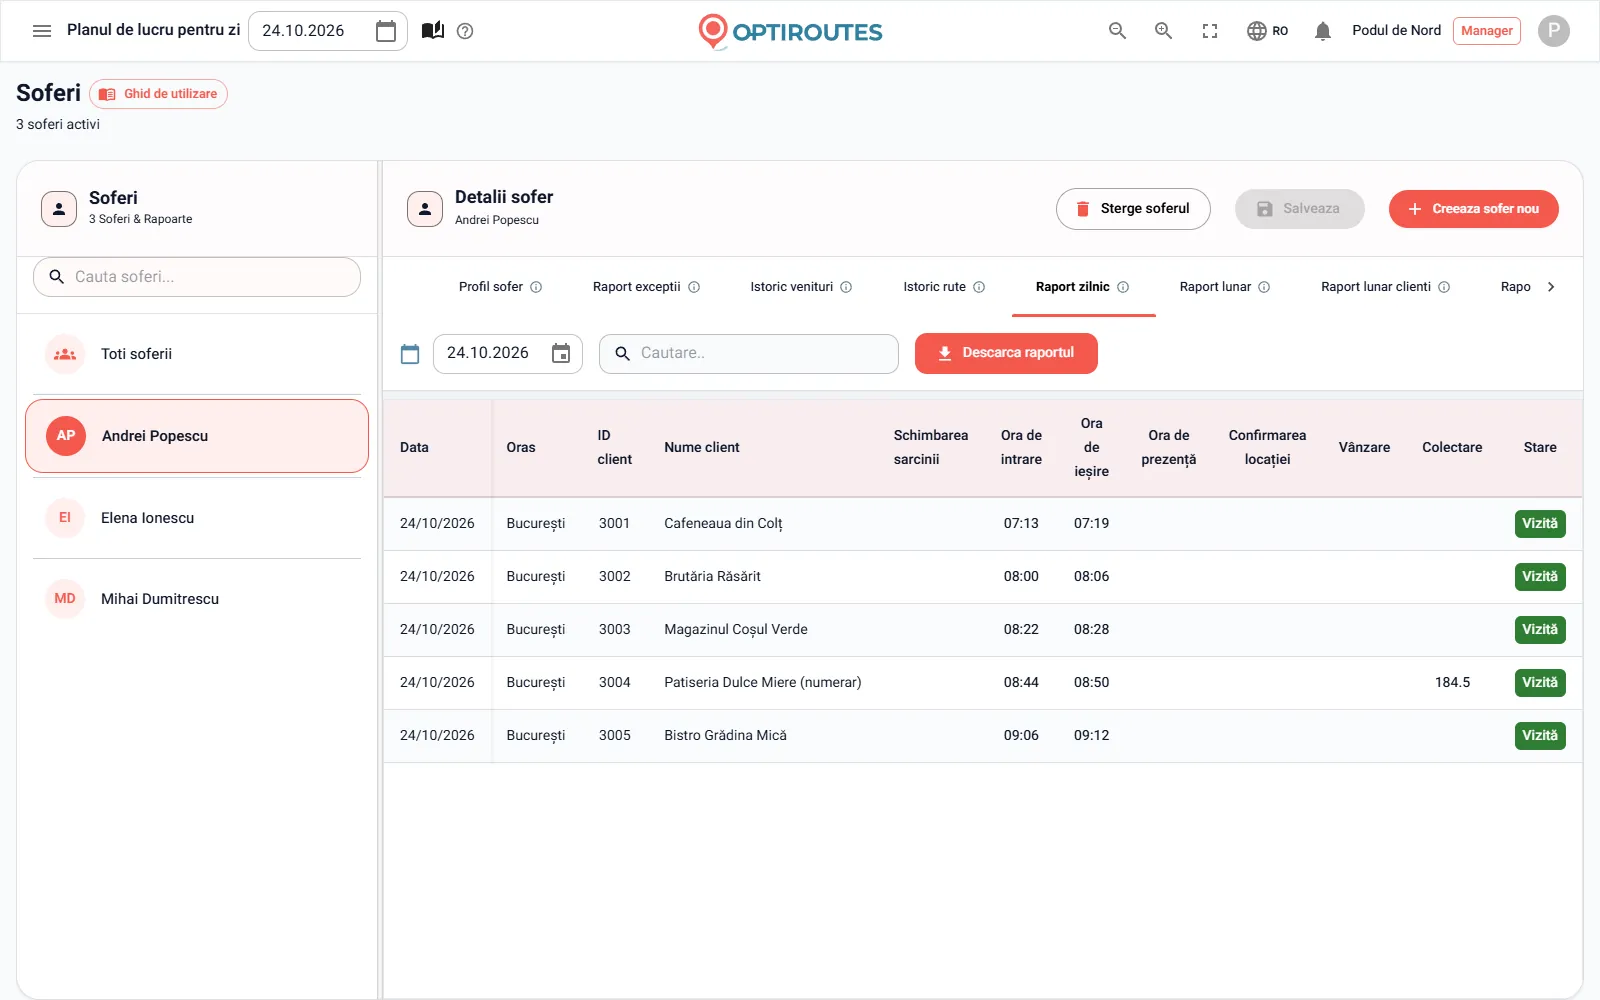Click Vizită status for Cafeneaua din Colț
1600x1000 pixels.
pos(1540,524)
